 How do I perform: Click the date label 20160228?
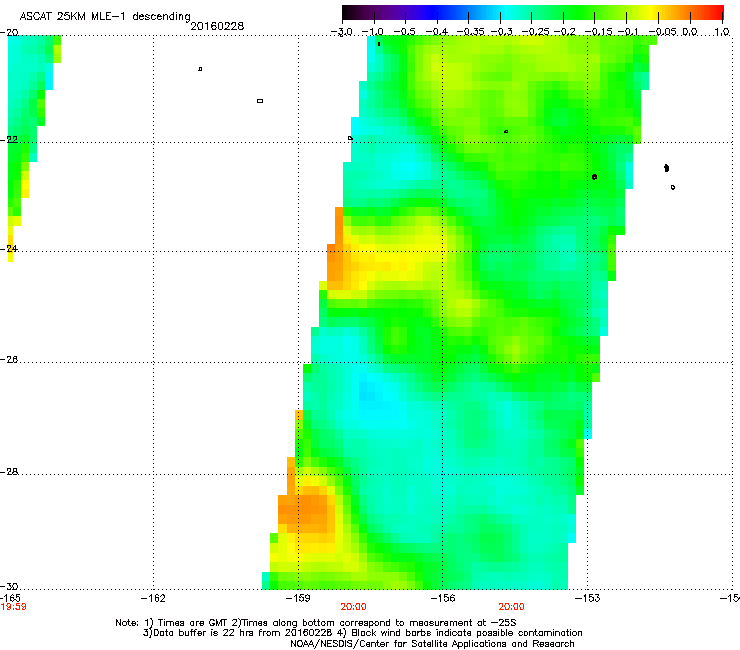[x=217, y=26]
